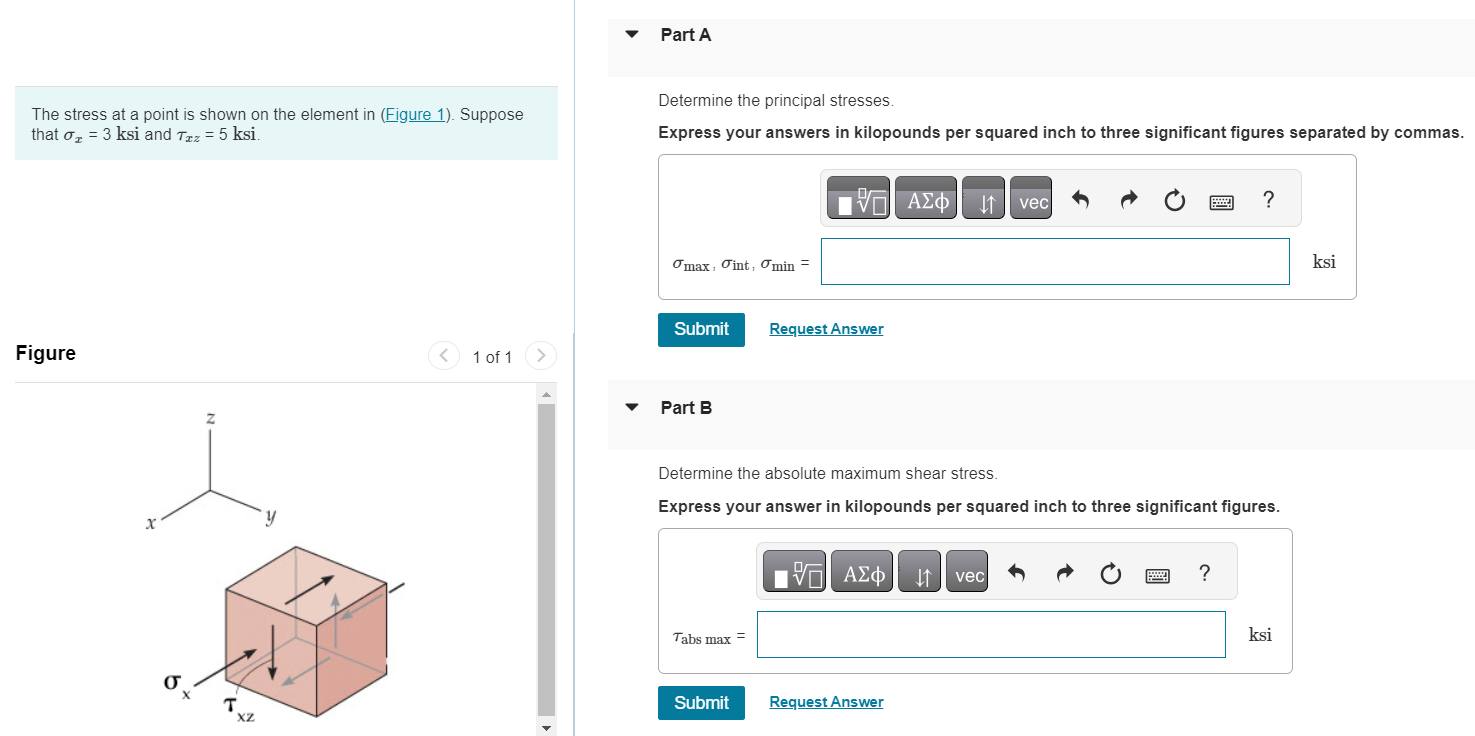The height and width of the screenshot is (736, 1475).
Task: Click the figure panel scrollbar down arrow
Action: [x=545, y=726]
